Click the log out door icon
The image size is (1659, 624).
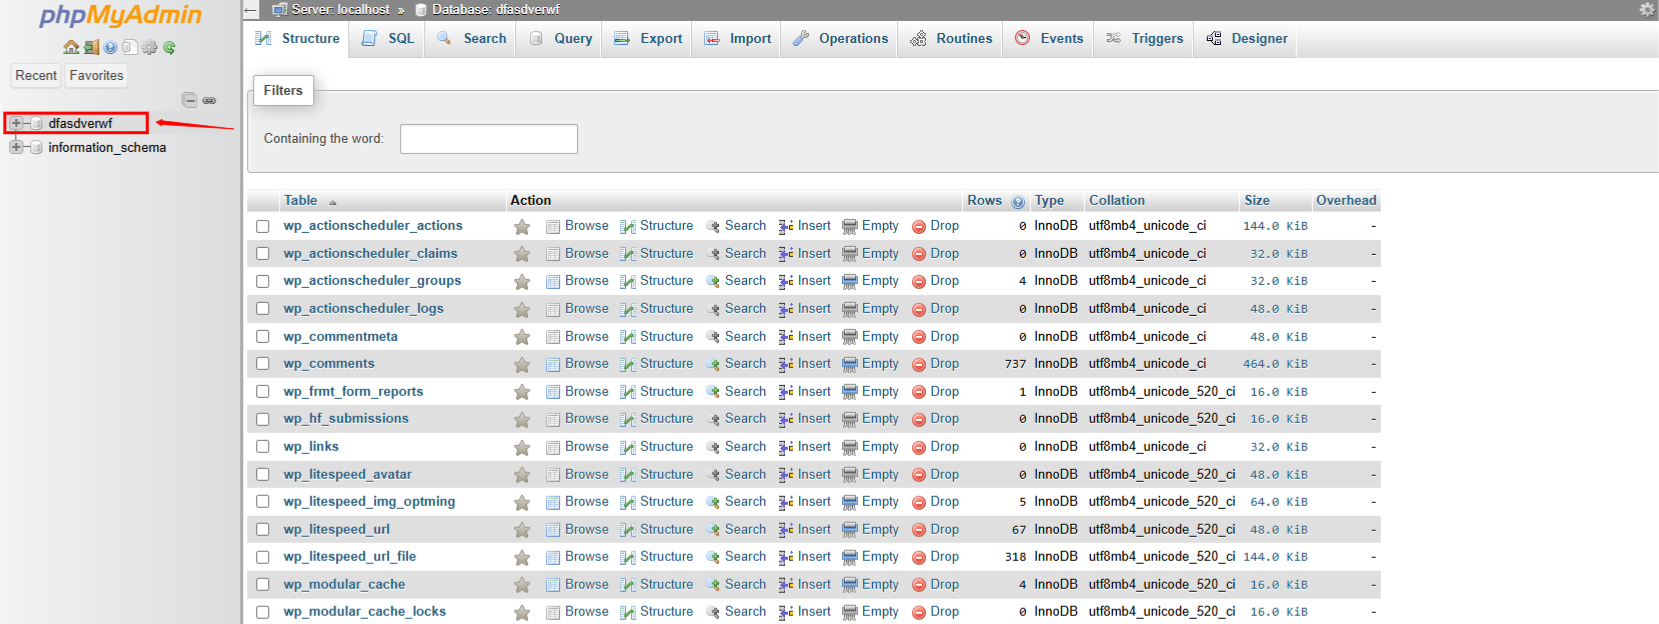click(x=91, y=47)
